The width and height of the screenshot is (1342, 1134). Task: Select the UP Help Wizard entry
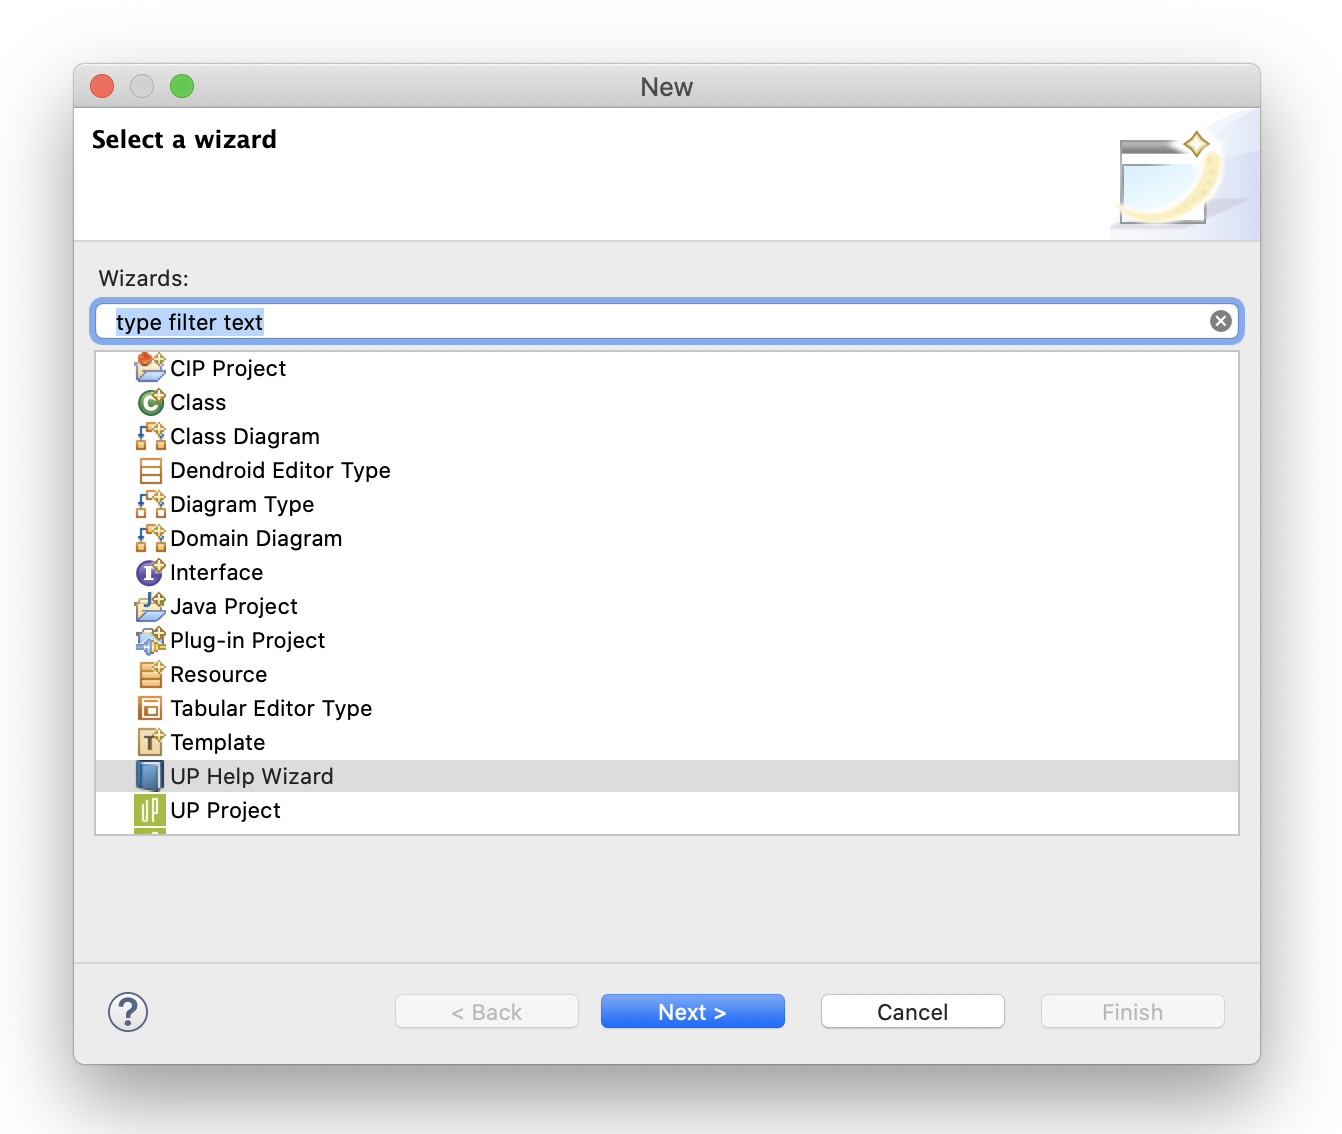click(x=252, y=777)
